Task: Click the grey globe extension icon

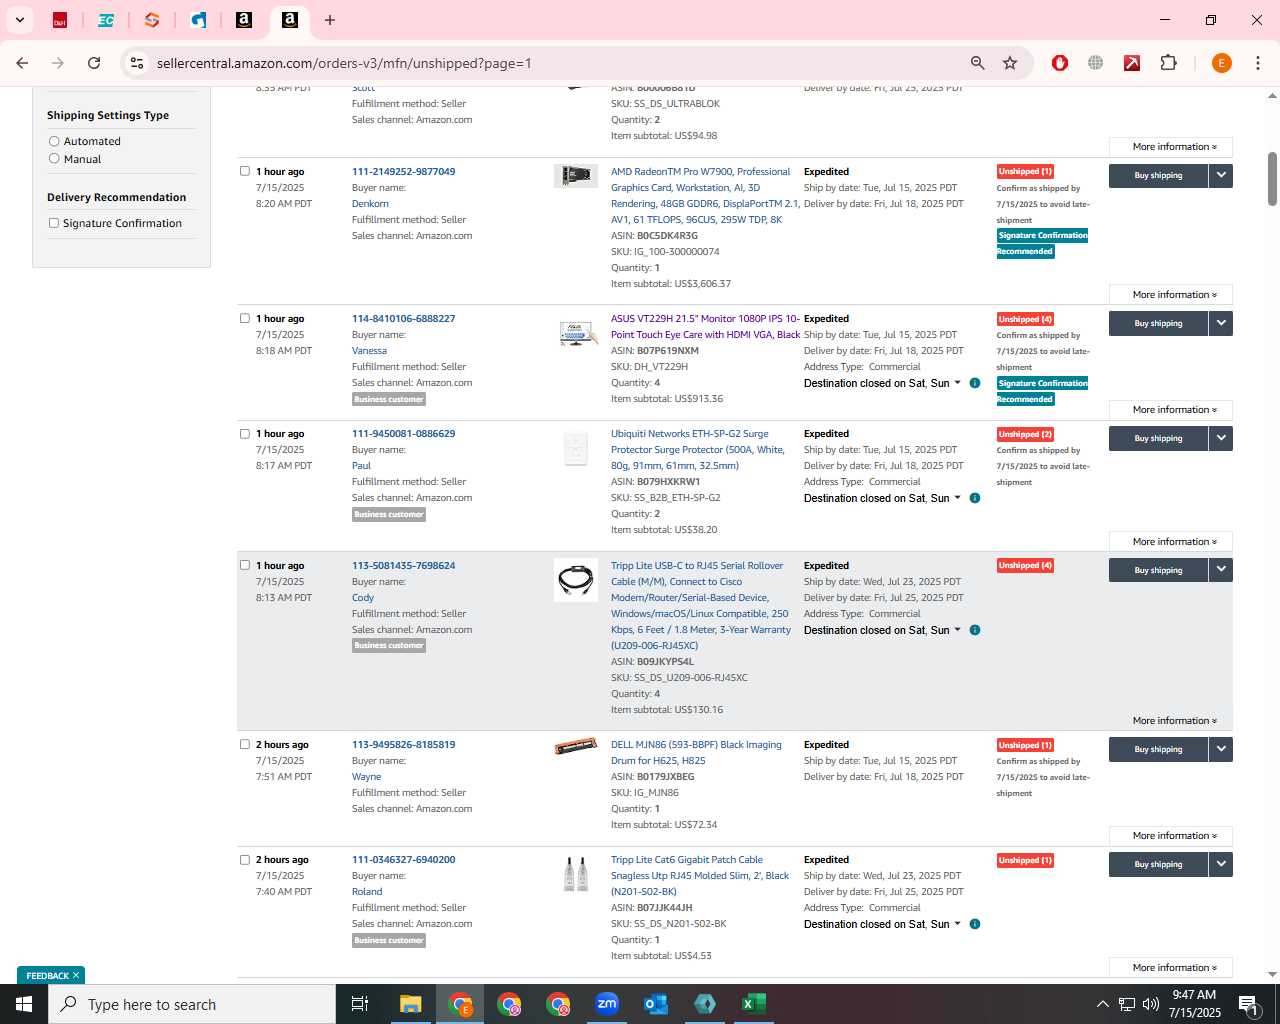Action: (1096, 63)
